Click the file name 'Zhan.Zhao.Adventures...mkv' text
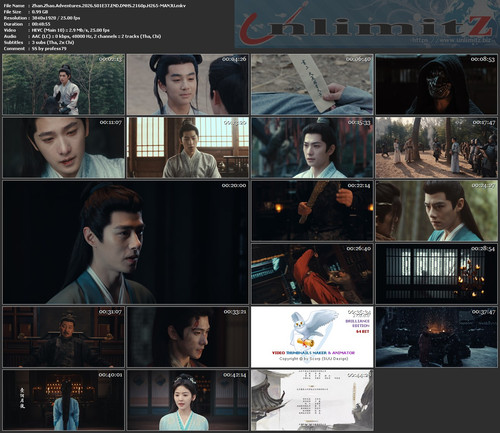 [x=109, y=6]
